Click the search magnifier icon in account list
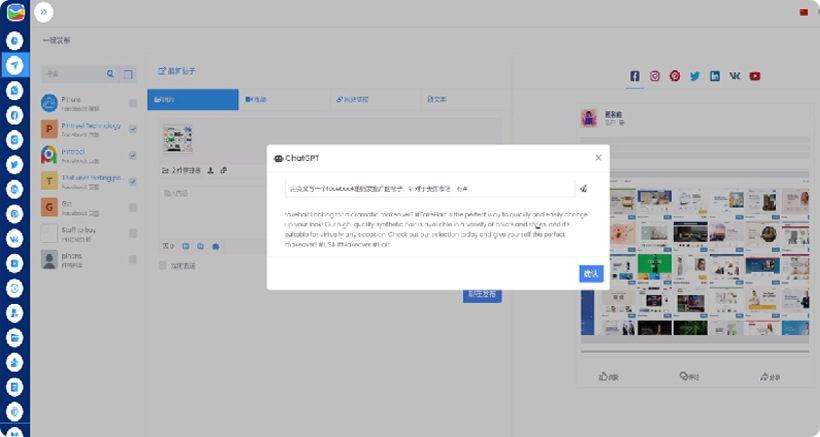The image size is (820, 437). [x=110, y=74]
